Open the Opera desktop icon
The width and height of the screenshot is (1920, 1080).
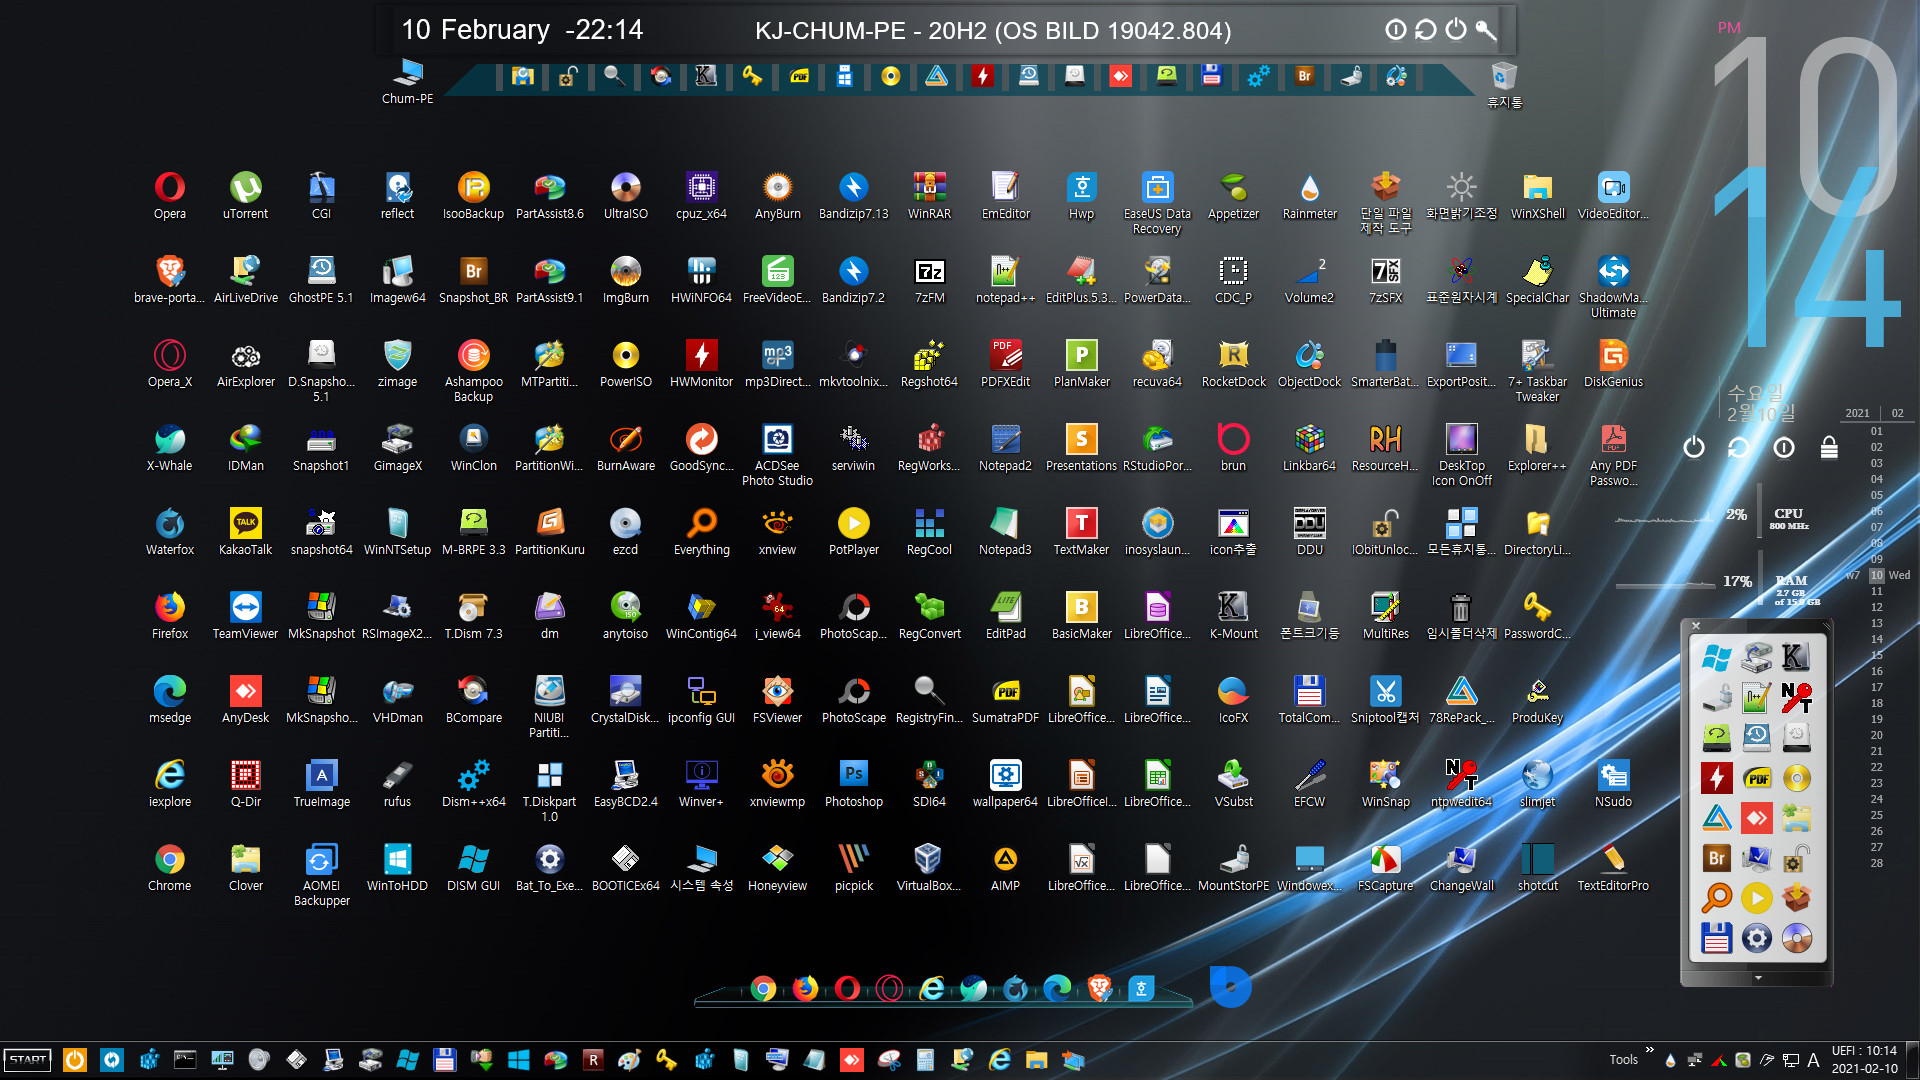170,195
